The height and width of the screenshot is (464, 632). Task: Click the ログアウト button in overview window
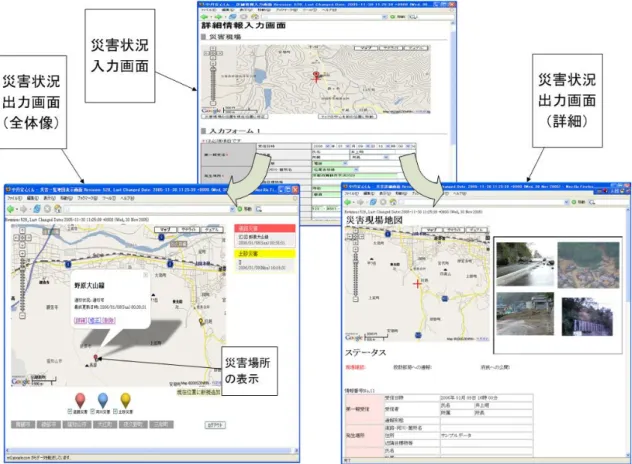tap(215, 425)
